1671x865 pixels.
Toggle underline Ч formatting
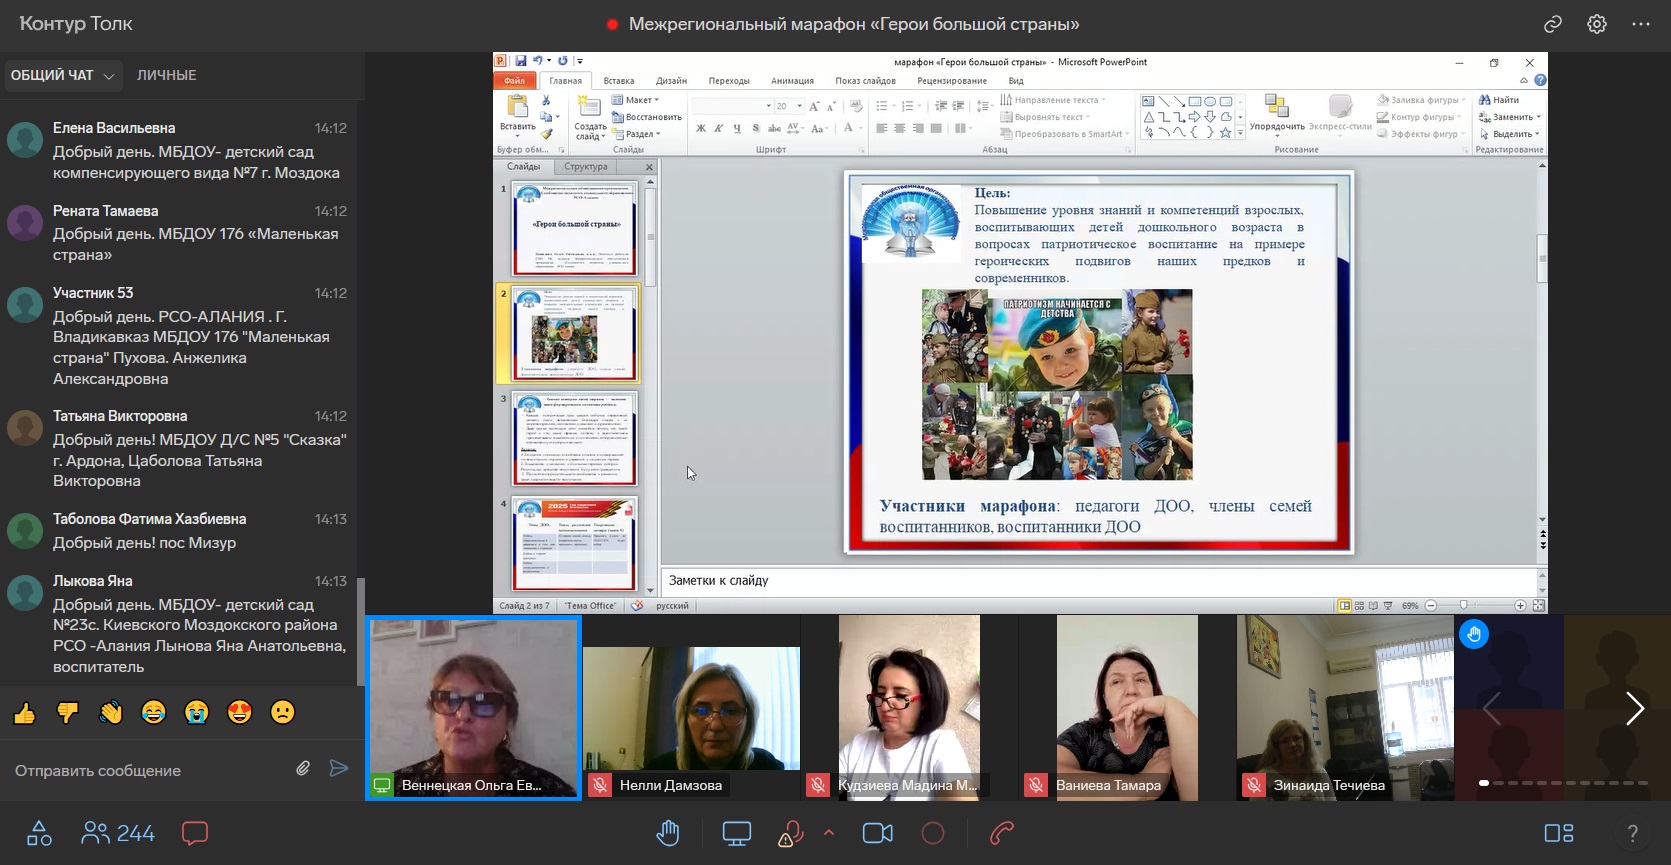click(x=737, y=128)
